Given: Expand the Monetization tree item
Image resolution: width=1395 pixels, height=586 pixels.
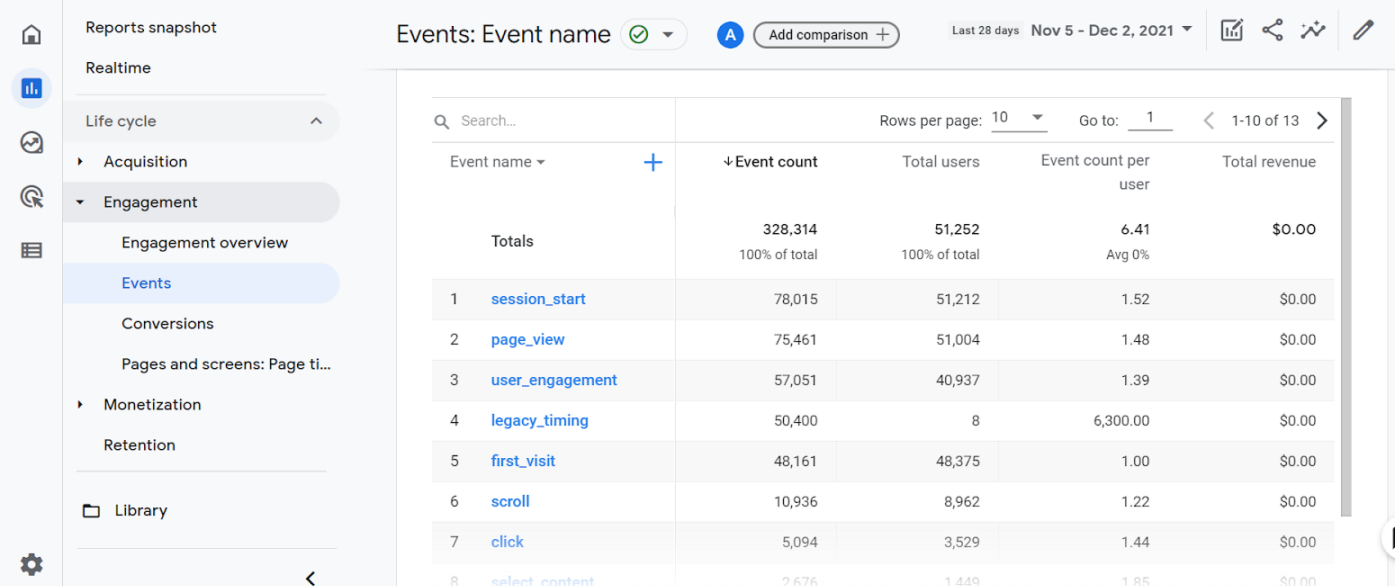Looking at the screenshot, I should pyautogui.click(x=81, y=404).
